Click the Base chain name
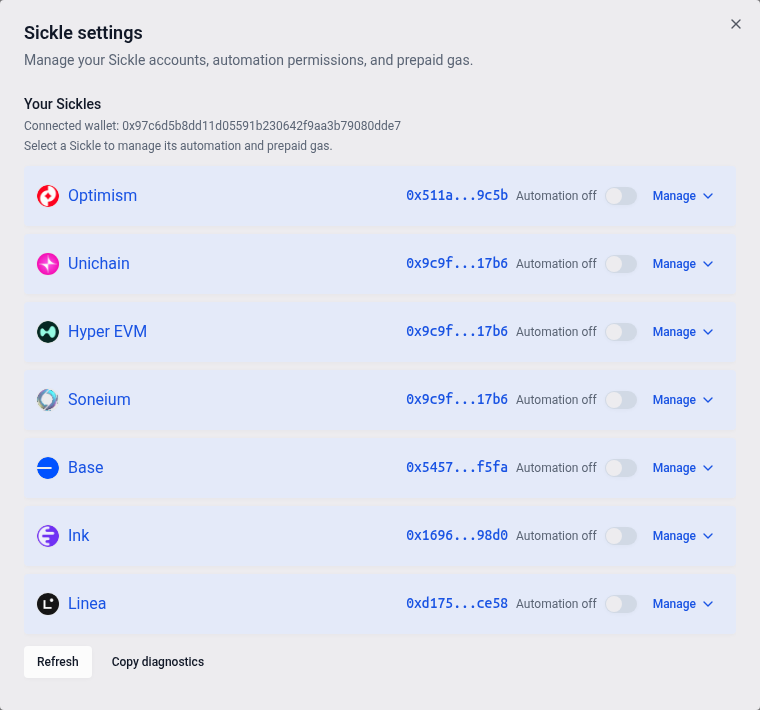760x710 pixels. tap(86, 468)
